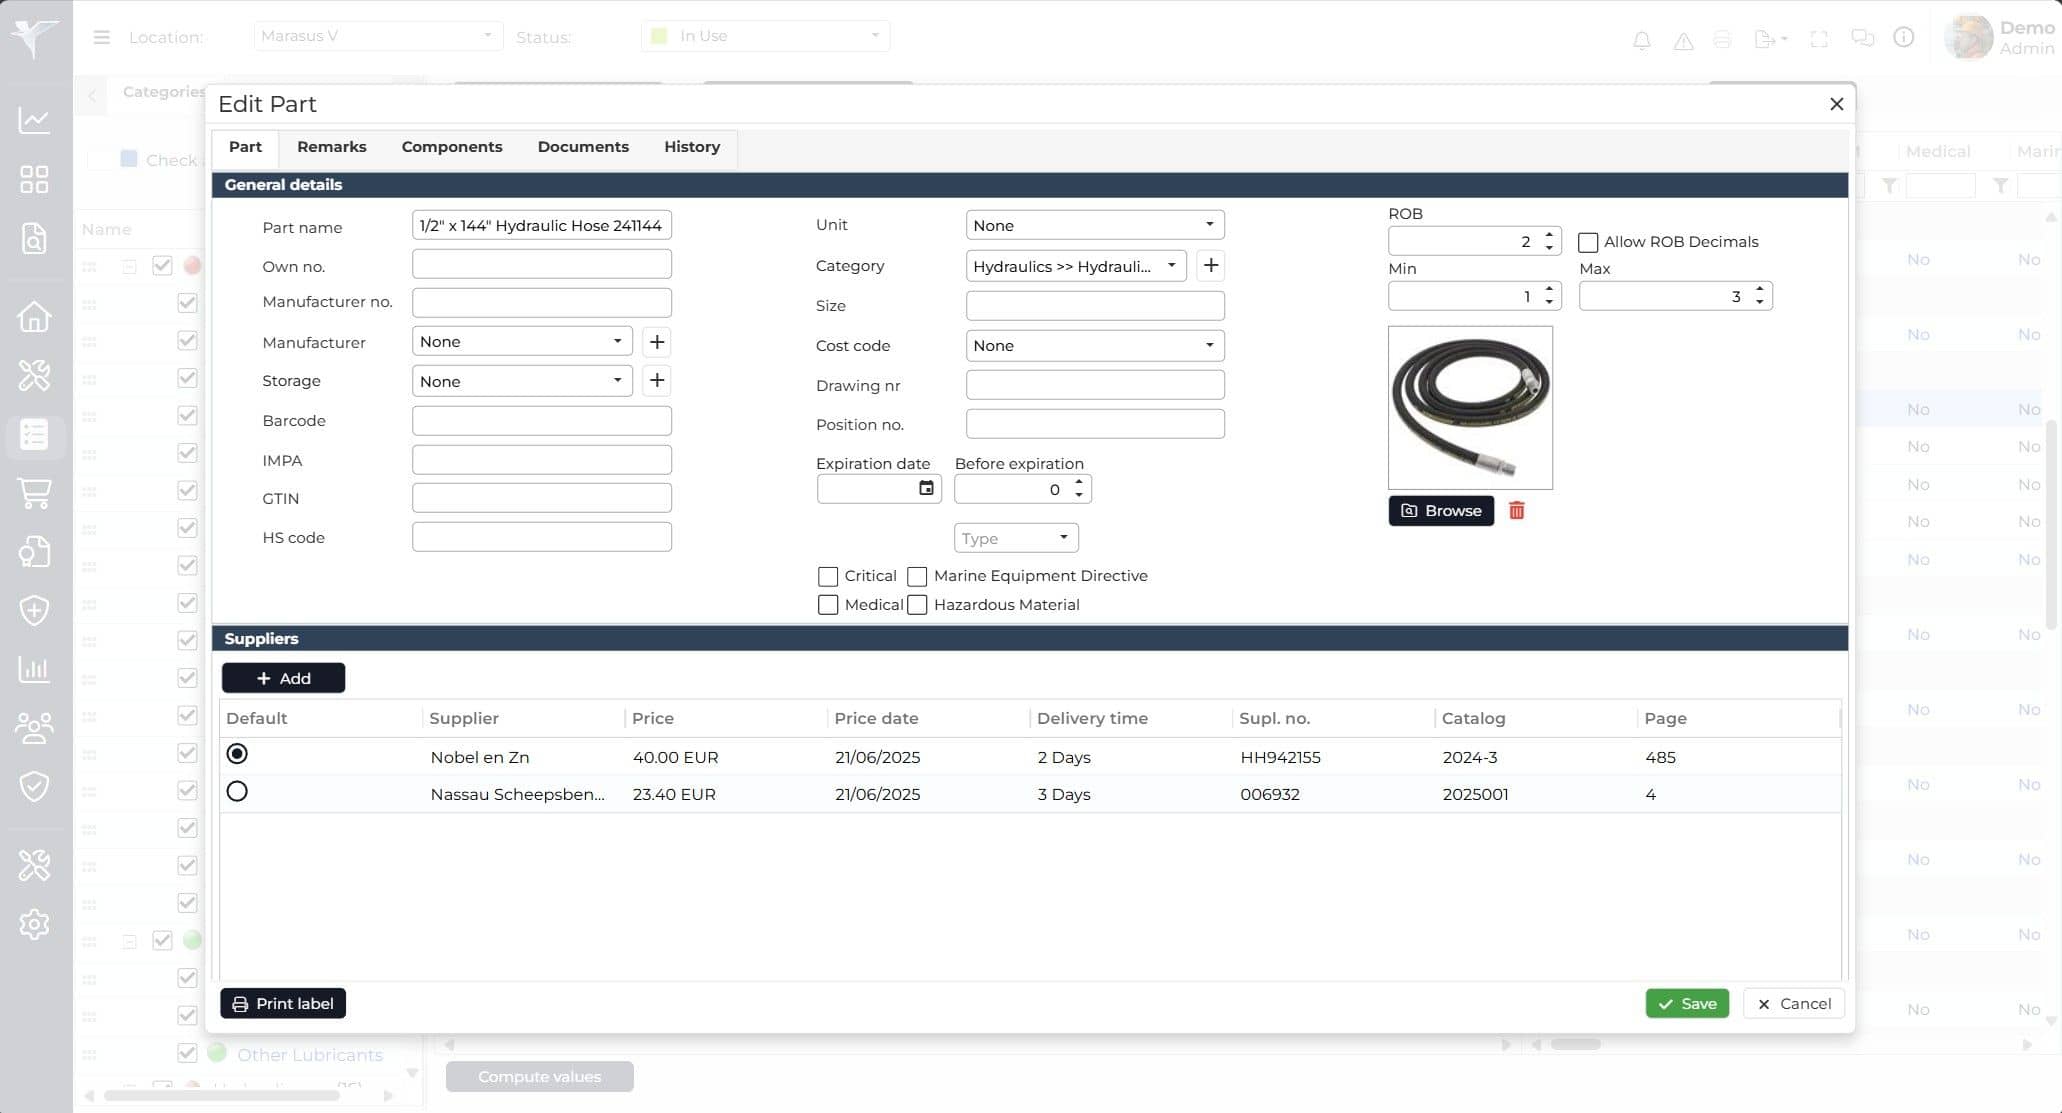This screenshot has height=1113, width=2062.
Task: Click the info circle icon in header
Action: coord(1904,37)
